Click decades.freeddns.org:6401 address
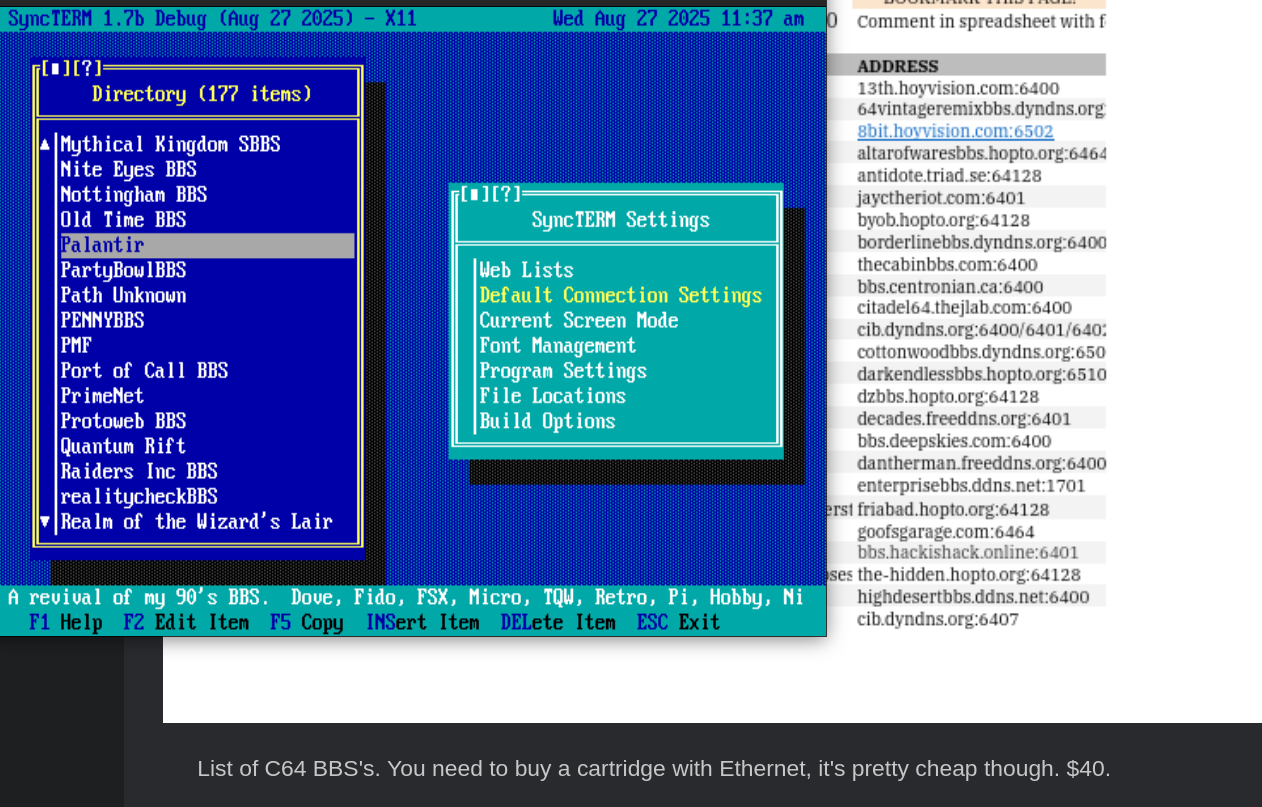The height and width of the screenshot is (807, 1262). [x=964, y=418]
